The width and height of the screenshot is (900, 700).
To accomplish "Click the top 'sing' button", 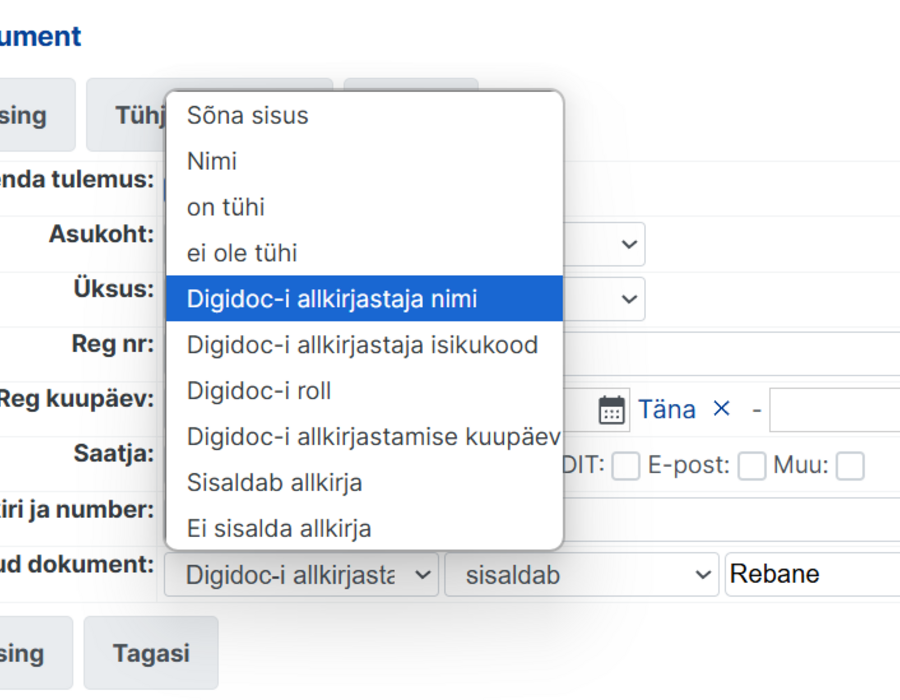I will (37, 115).
